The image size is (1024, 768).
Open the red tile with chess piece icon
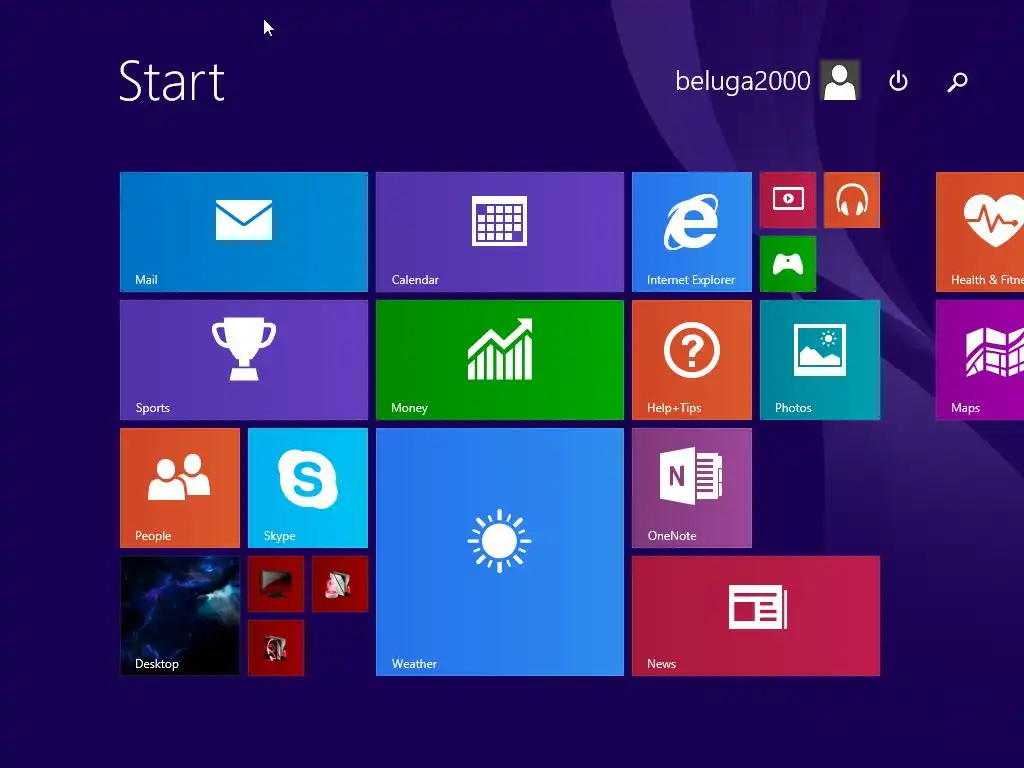340,584
